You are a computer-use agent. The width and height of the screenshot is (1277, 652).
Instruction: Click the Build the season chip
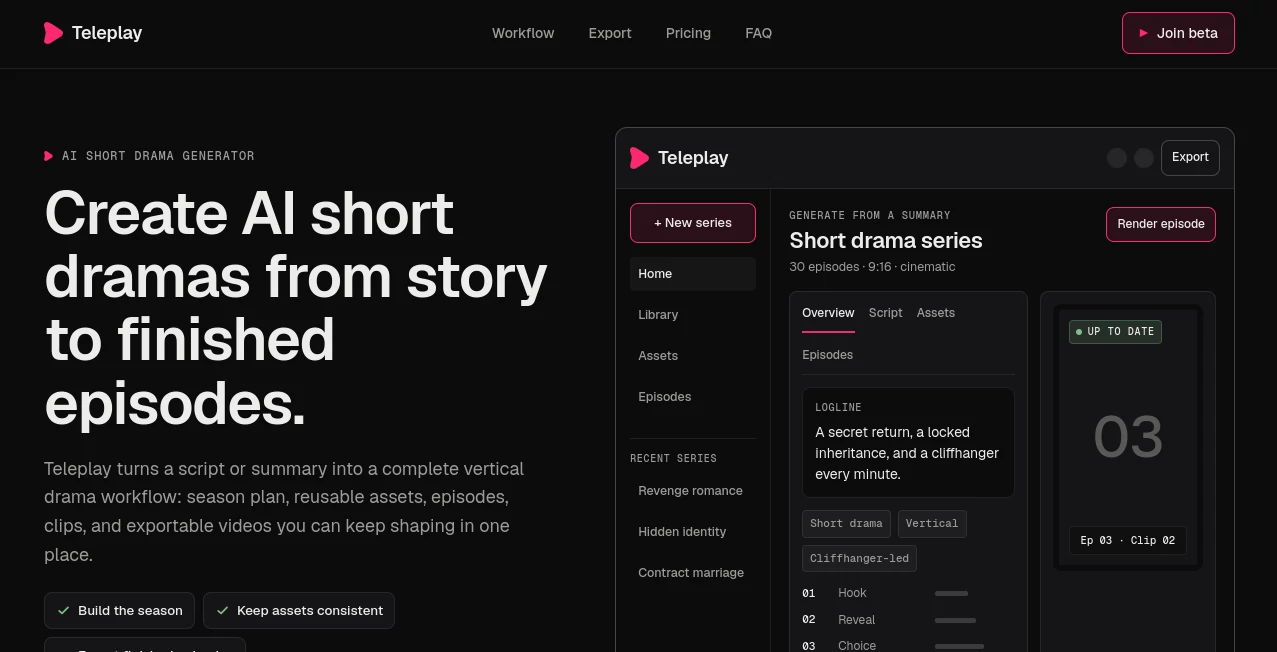(120, 610)
